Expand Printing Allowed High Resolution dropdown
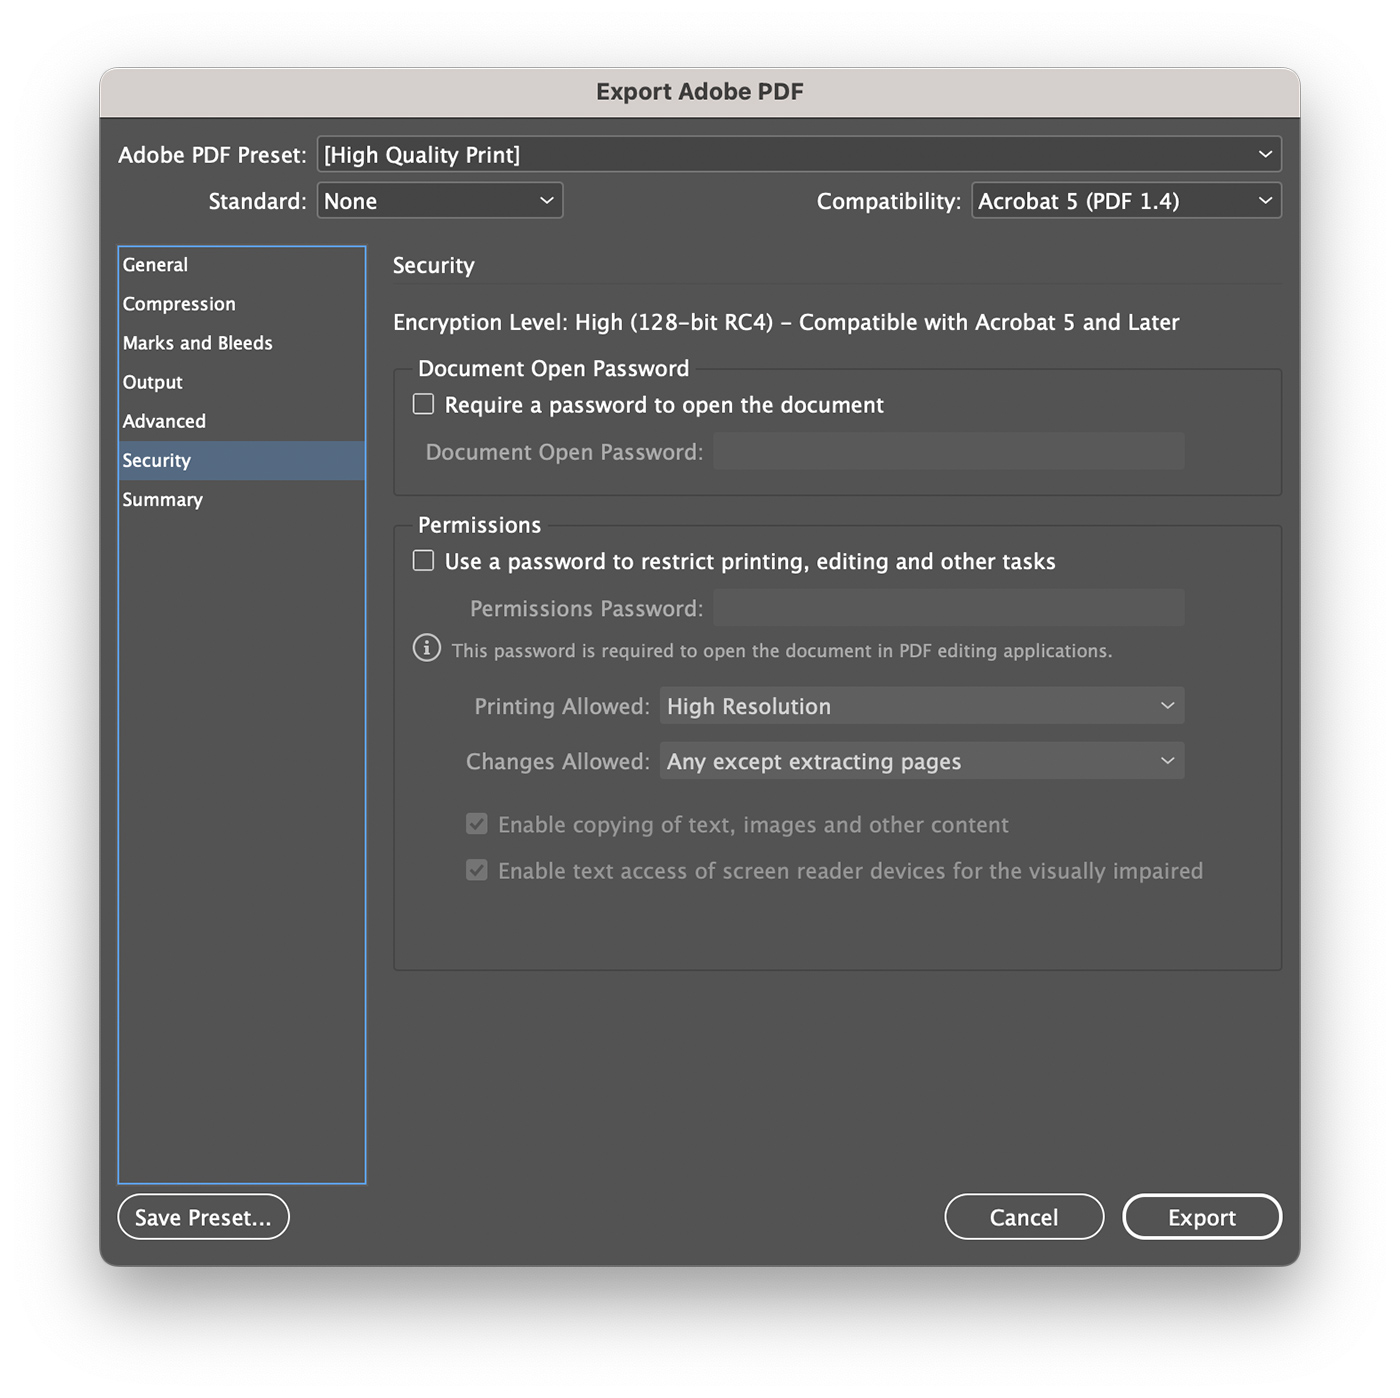This screenshot has height=1398, width=1400. coord(922,706)
